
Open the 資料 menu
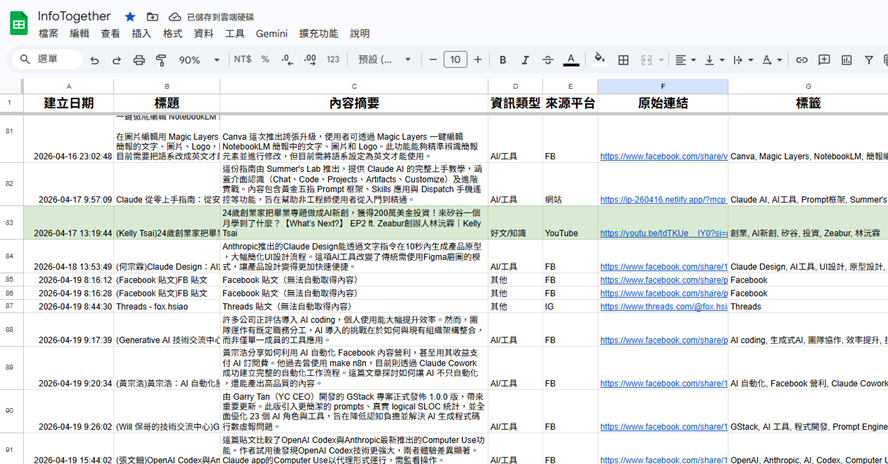(x=203, y=33)
